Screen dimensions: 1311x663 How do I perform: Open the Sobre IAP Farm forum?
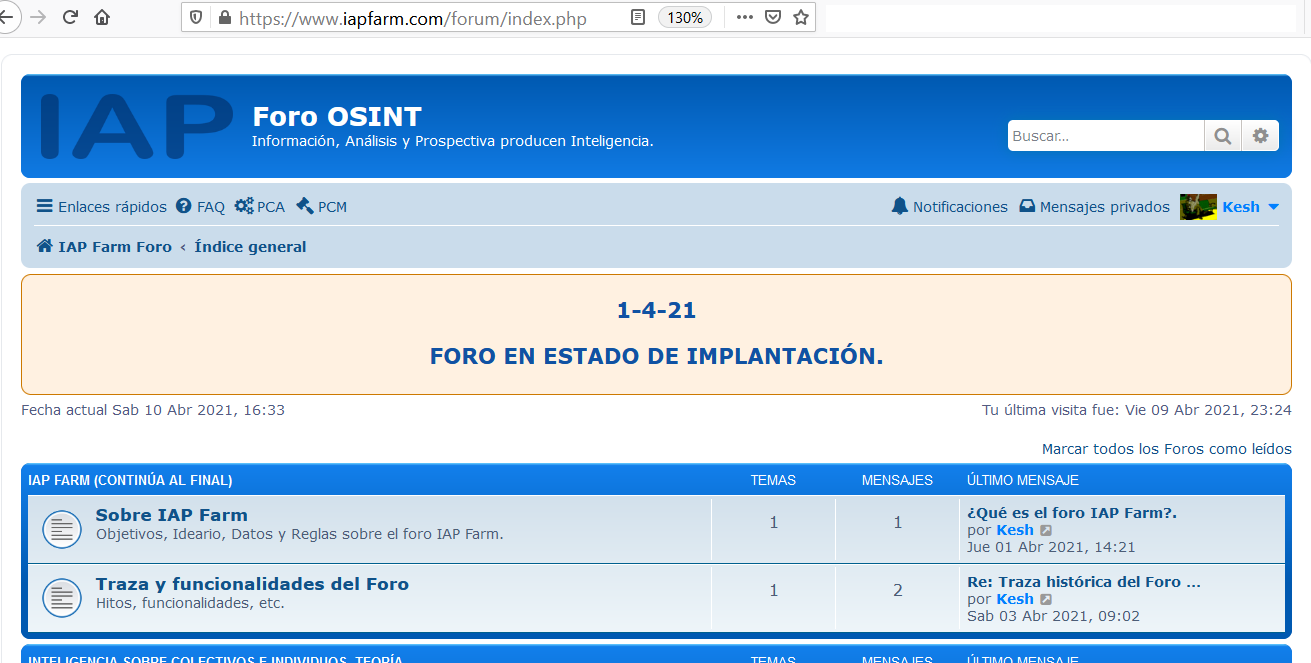[171, 515]
